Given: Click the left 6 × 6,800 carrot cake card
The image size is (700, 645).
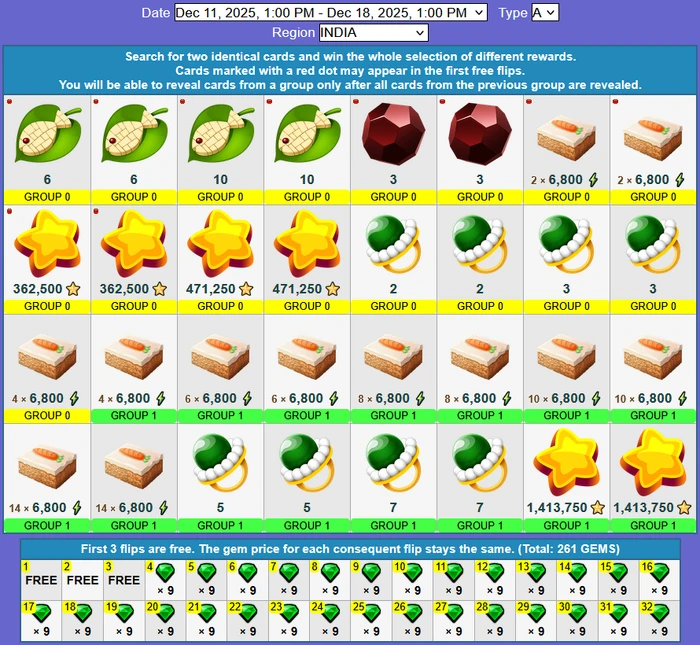Looking at the screenshot, I should (221, 369).
